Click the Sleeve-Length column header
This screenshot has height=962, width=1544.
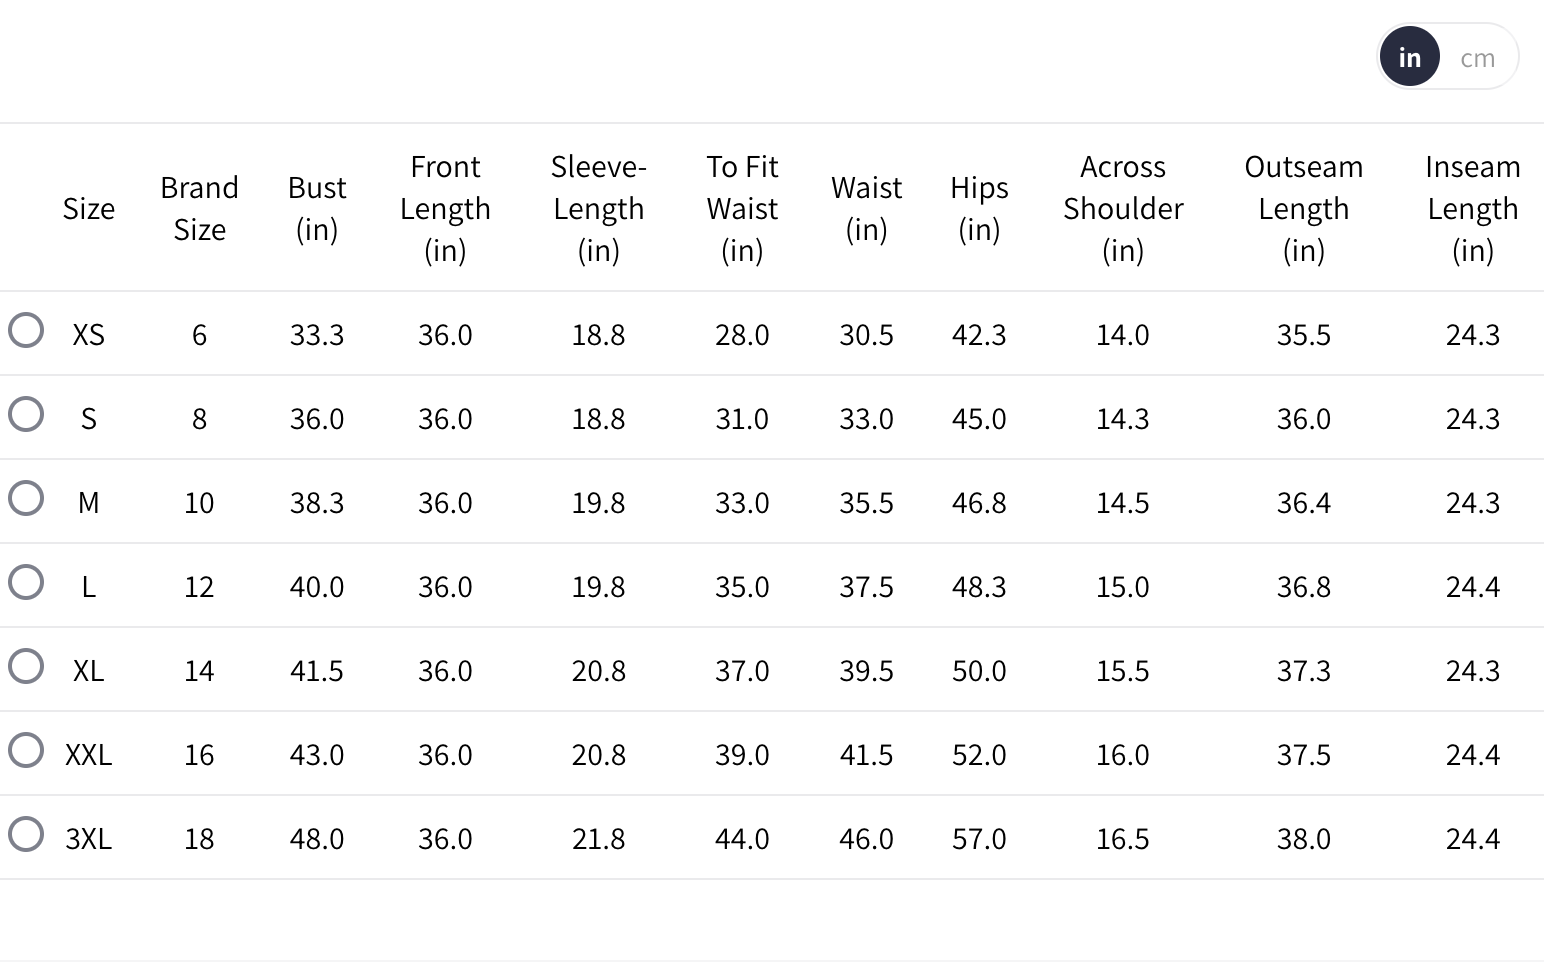click(x=598, y=208)
